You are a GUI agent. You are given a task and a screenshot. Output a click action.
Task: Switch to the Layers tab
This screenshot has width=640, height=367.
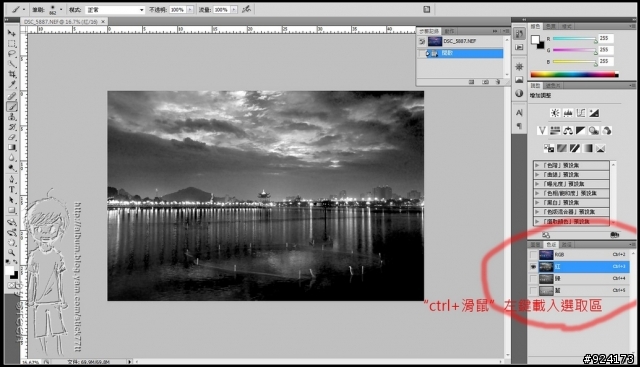[535, 245]
